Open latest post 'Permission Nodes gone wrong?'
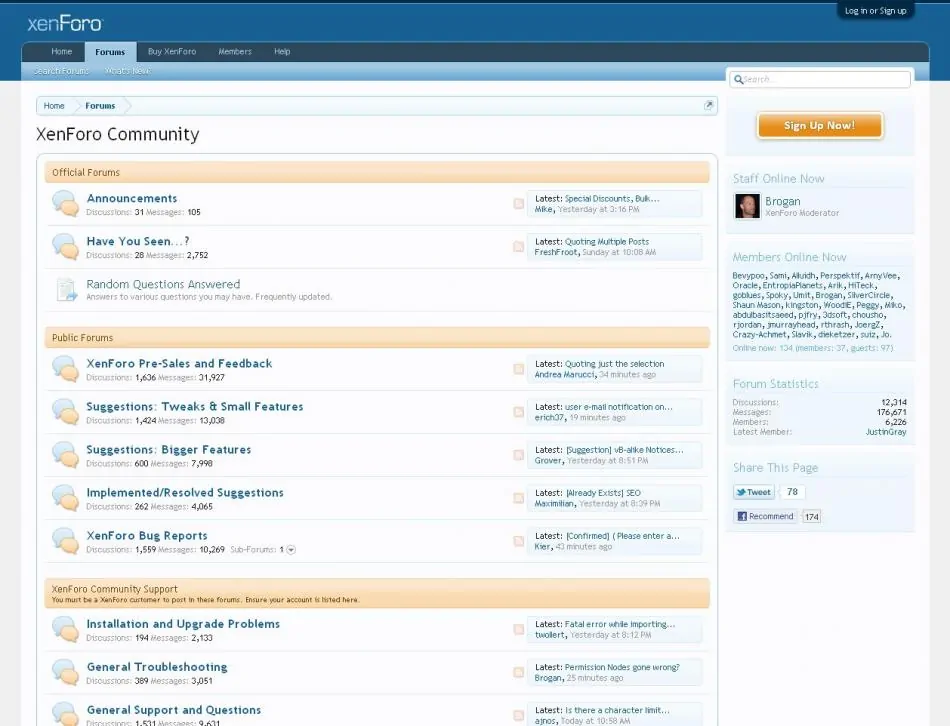 pyautogui.click(x=622, y=667)
